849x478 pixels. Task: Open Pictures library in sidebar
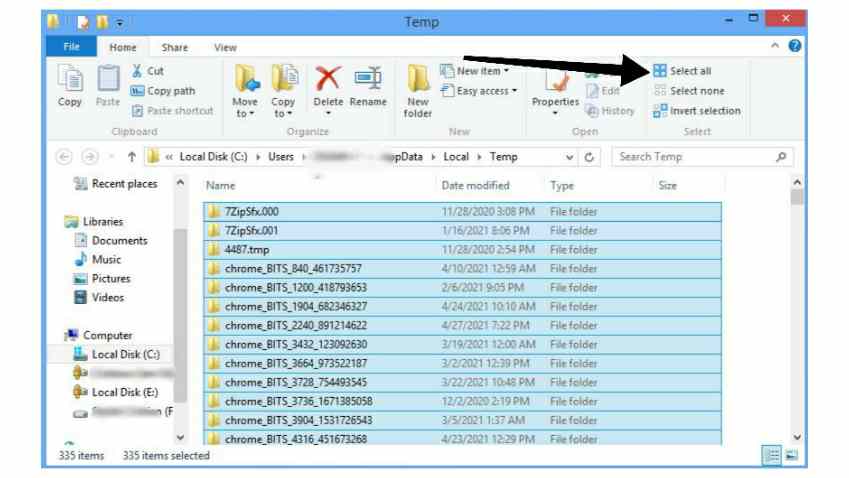tap(102, 279)
